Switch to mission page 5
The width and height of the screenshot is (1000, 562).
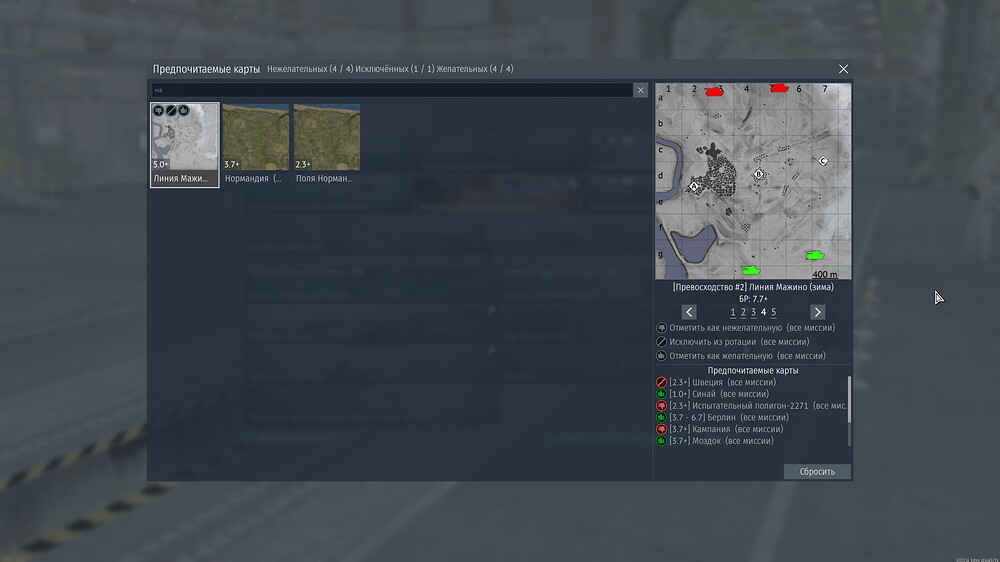(774, 312)
